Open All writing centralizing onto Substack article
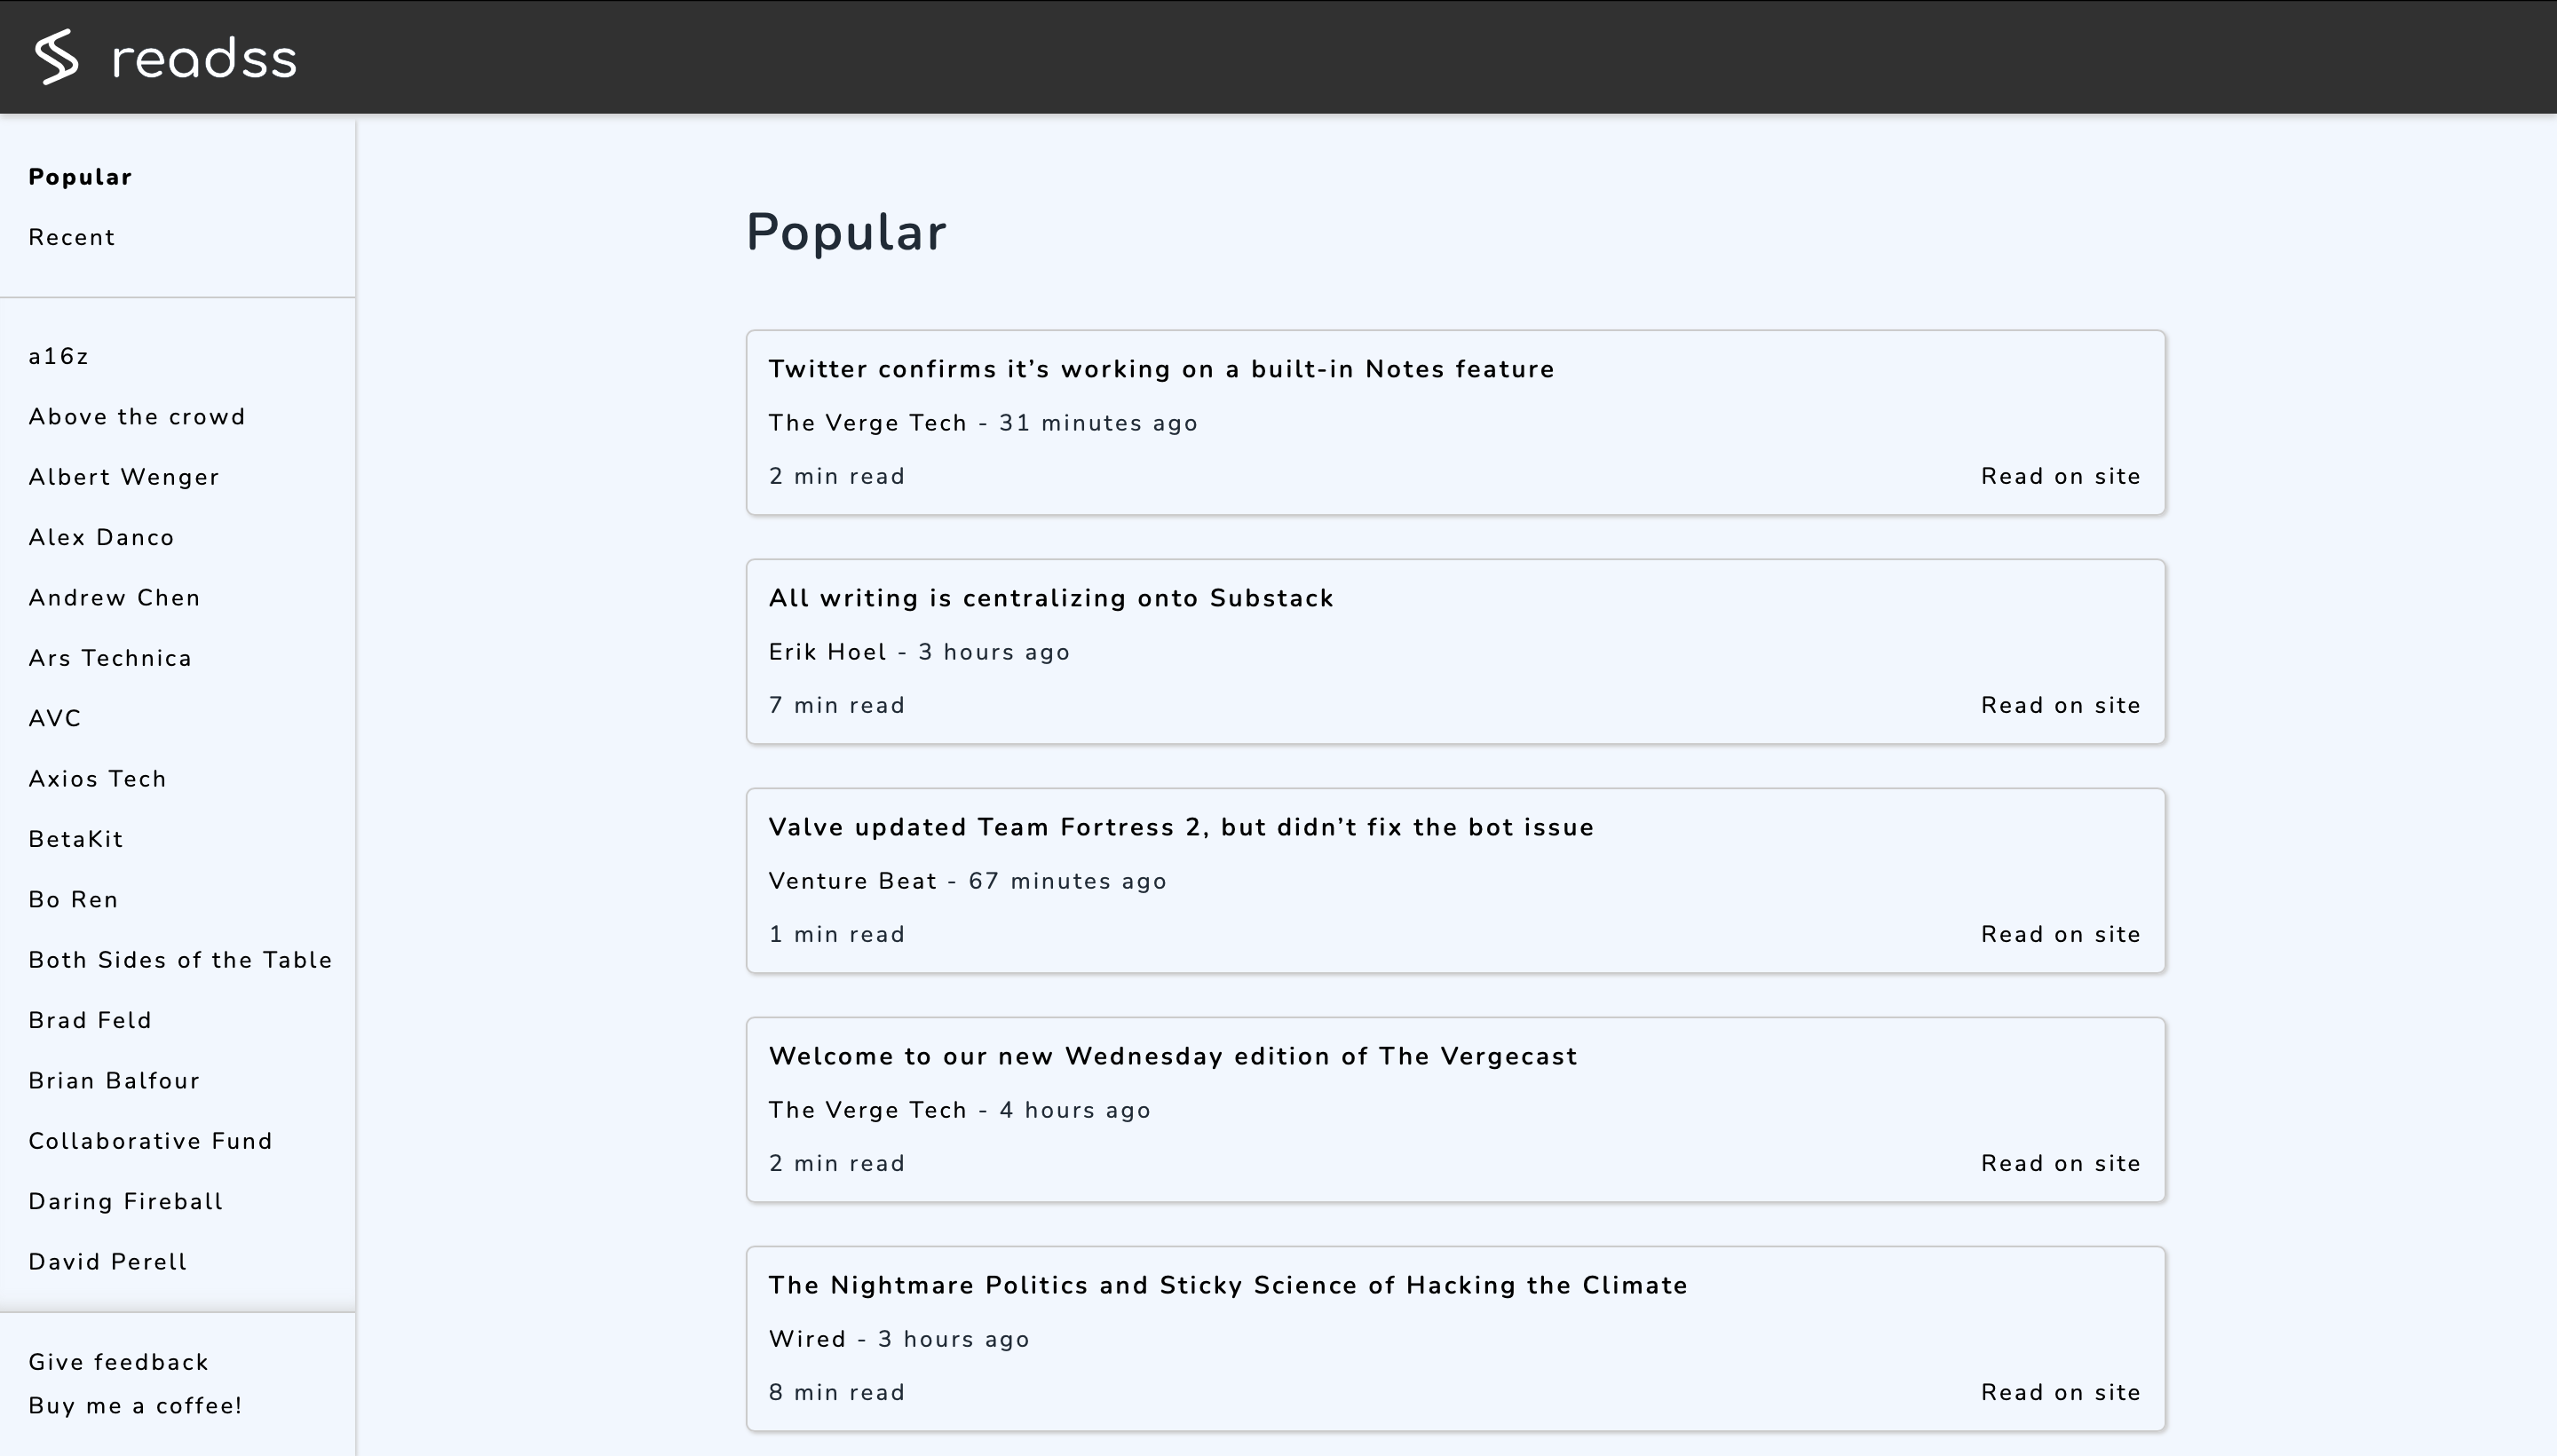2557x1456 pixels. coord(1051,598)
